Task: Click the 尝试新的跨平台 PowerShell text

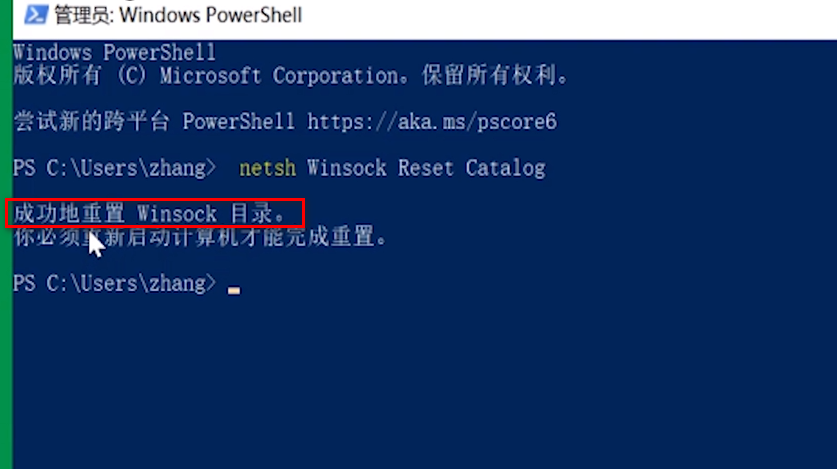Action: coord(154,122)
